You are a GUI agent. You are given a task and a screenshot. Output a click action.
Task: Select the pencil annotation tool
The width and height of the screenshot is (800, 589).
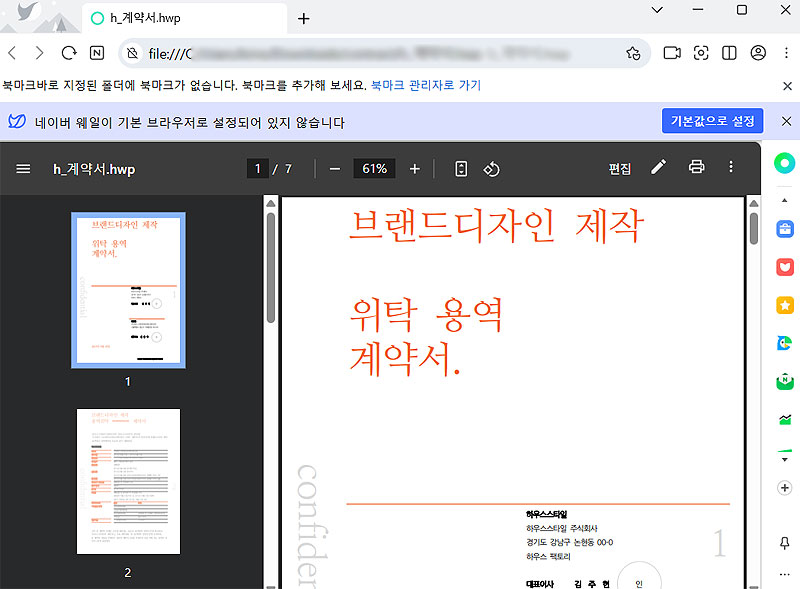[x=658, y=168]
